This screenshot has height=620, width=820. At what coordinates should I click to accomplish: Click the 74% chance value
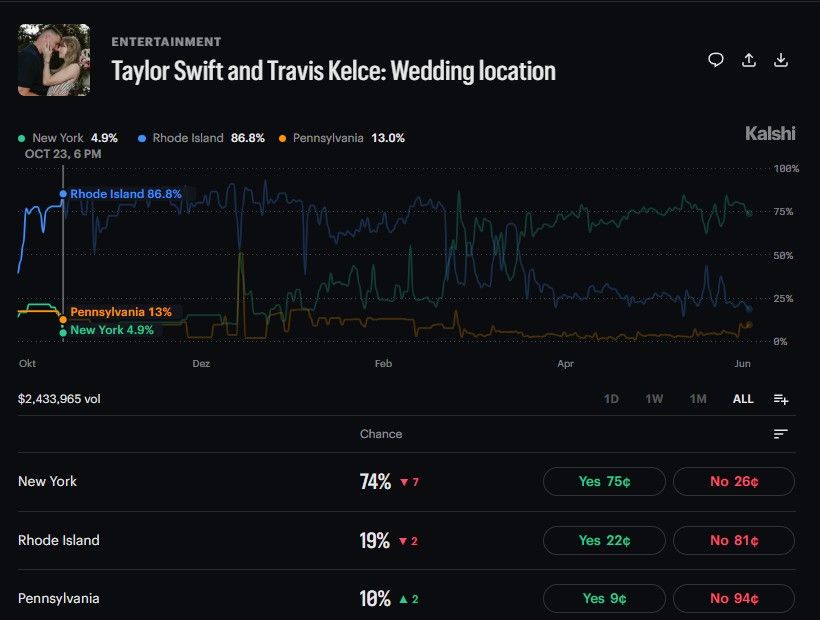point(375,481)
